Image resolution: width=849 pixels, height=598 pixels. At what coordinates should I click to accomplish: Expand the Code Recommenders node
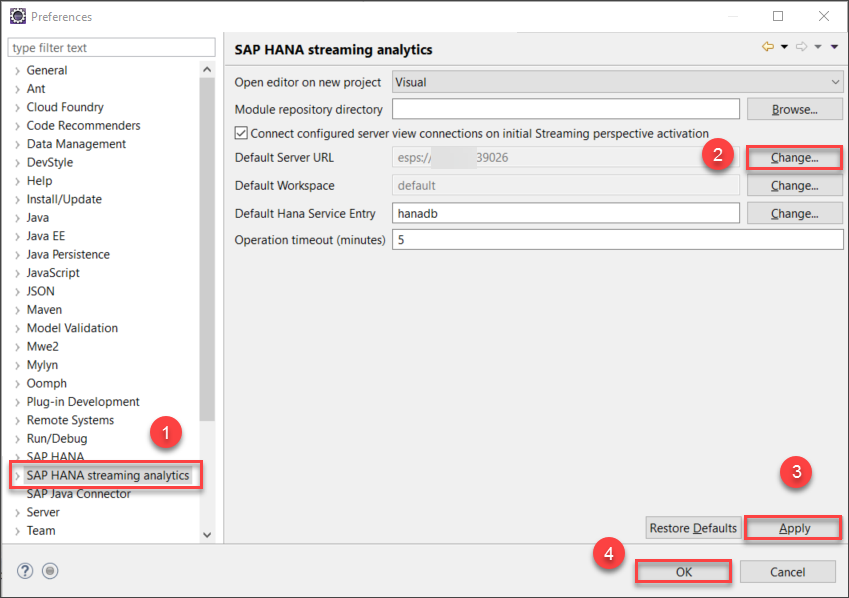coord(17,126)
